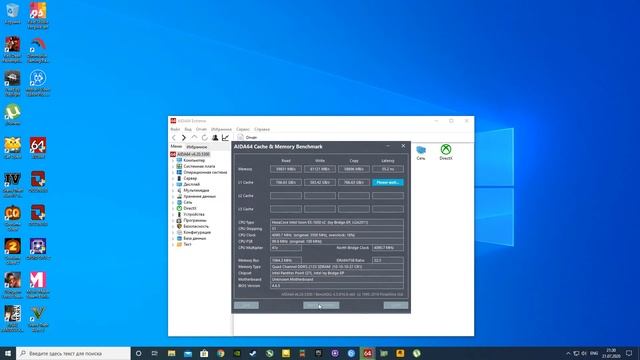The width and height of the screenshot is (640, 360).
Task: Click the AIDA64 taskbar icon
Action: (368, 353)
